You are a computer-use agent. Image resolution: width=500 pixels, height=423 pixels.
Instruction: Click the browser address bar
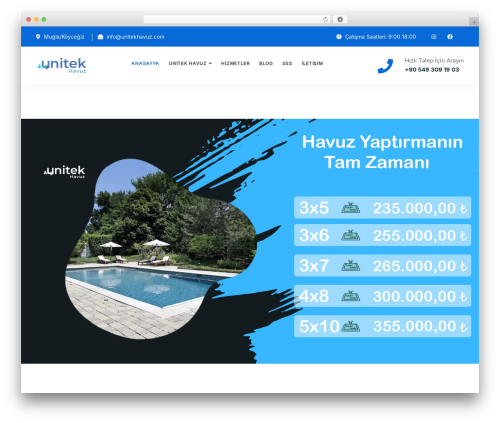[237, 20]
